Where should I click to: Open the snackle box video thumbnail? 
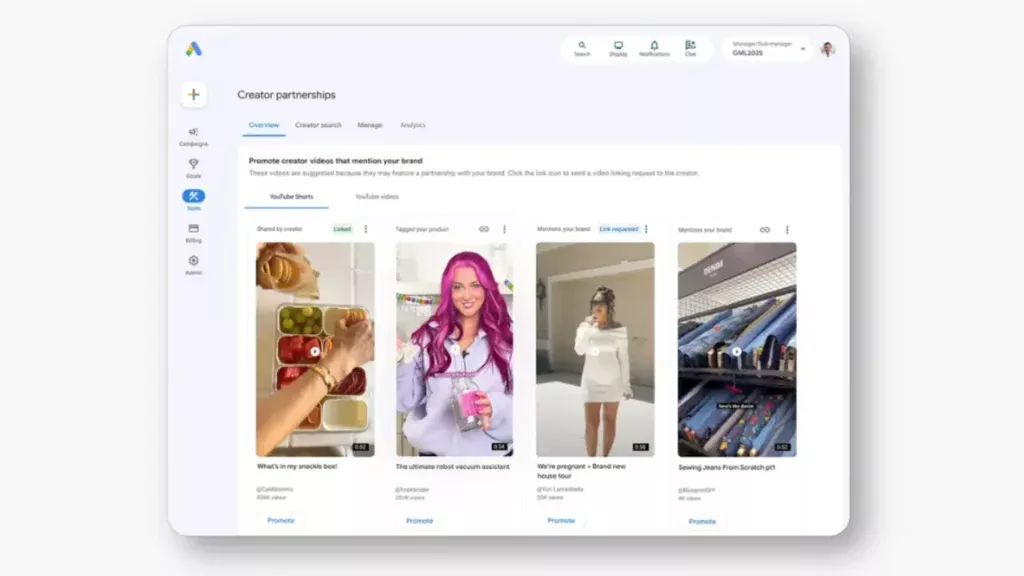click(315, 349)
